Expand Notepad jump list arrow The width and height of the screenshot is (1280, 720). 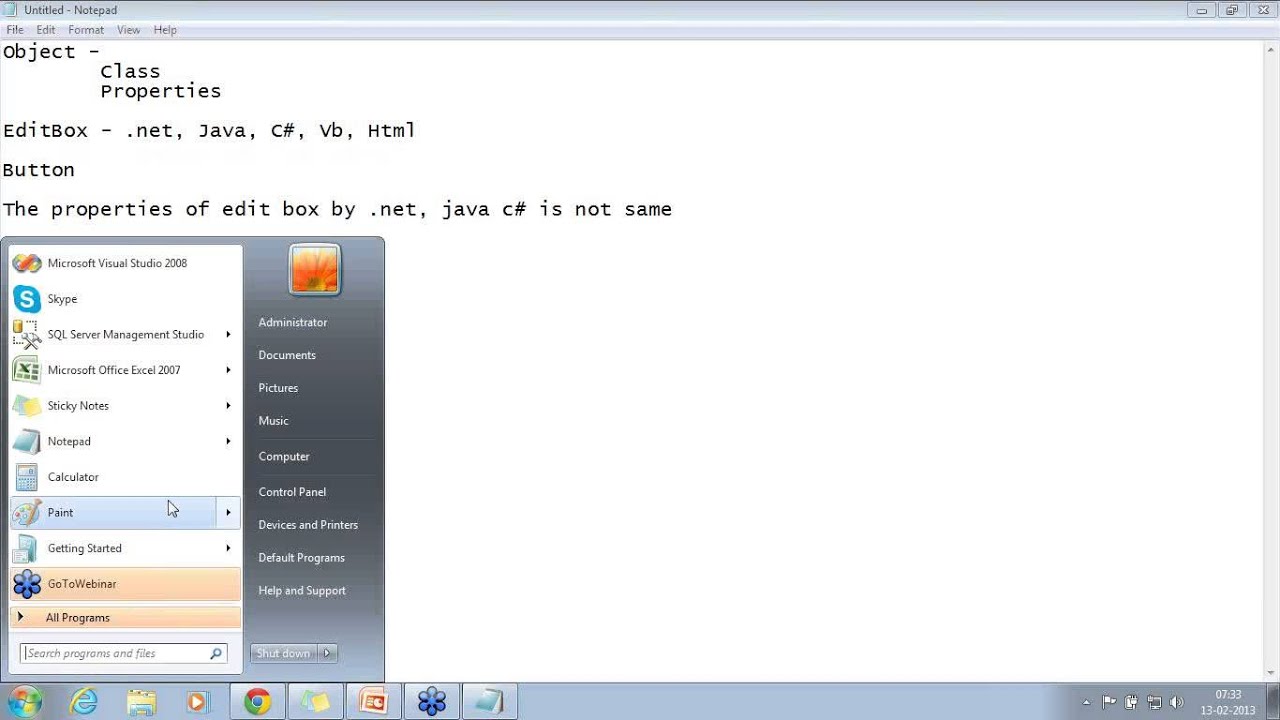tap(228, 441)
